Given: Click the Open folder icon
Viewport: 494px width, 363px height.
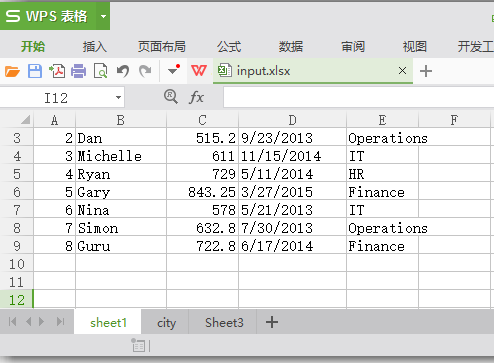Looking at the screenshot, I should click(x=12, y=71).
